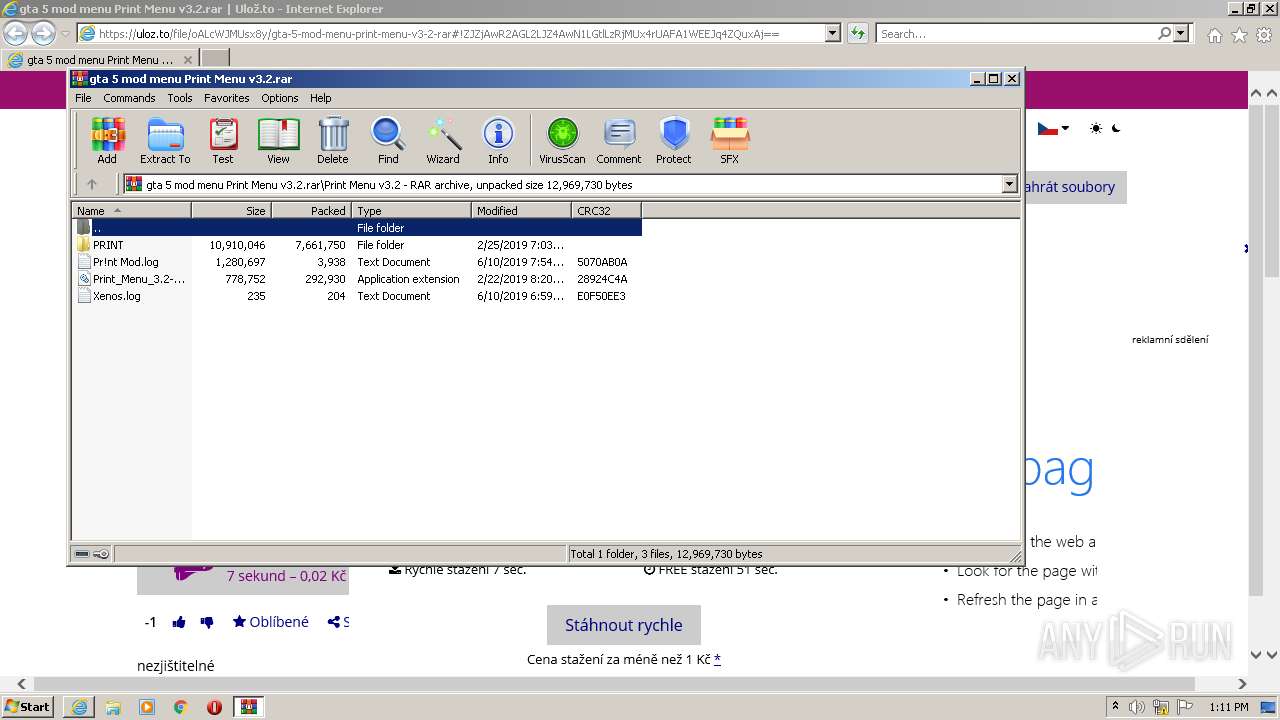Open media player taskbar icon
Screen dimensions: 1280x720
coord(147,707)
